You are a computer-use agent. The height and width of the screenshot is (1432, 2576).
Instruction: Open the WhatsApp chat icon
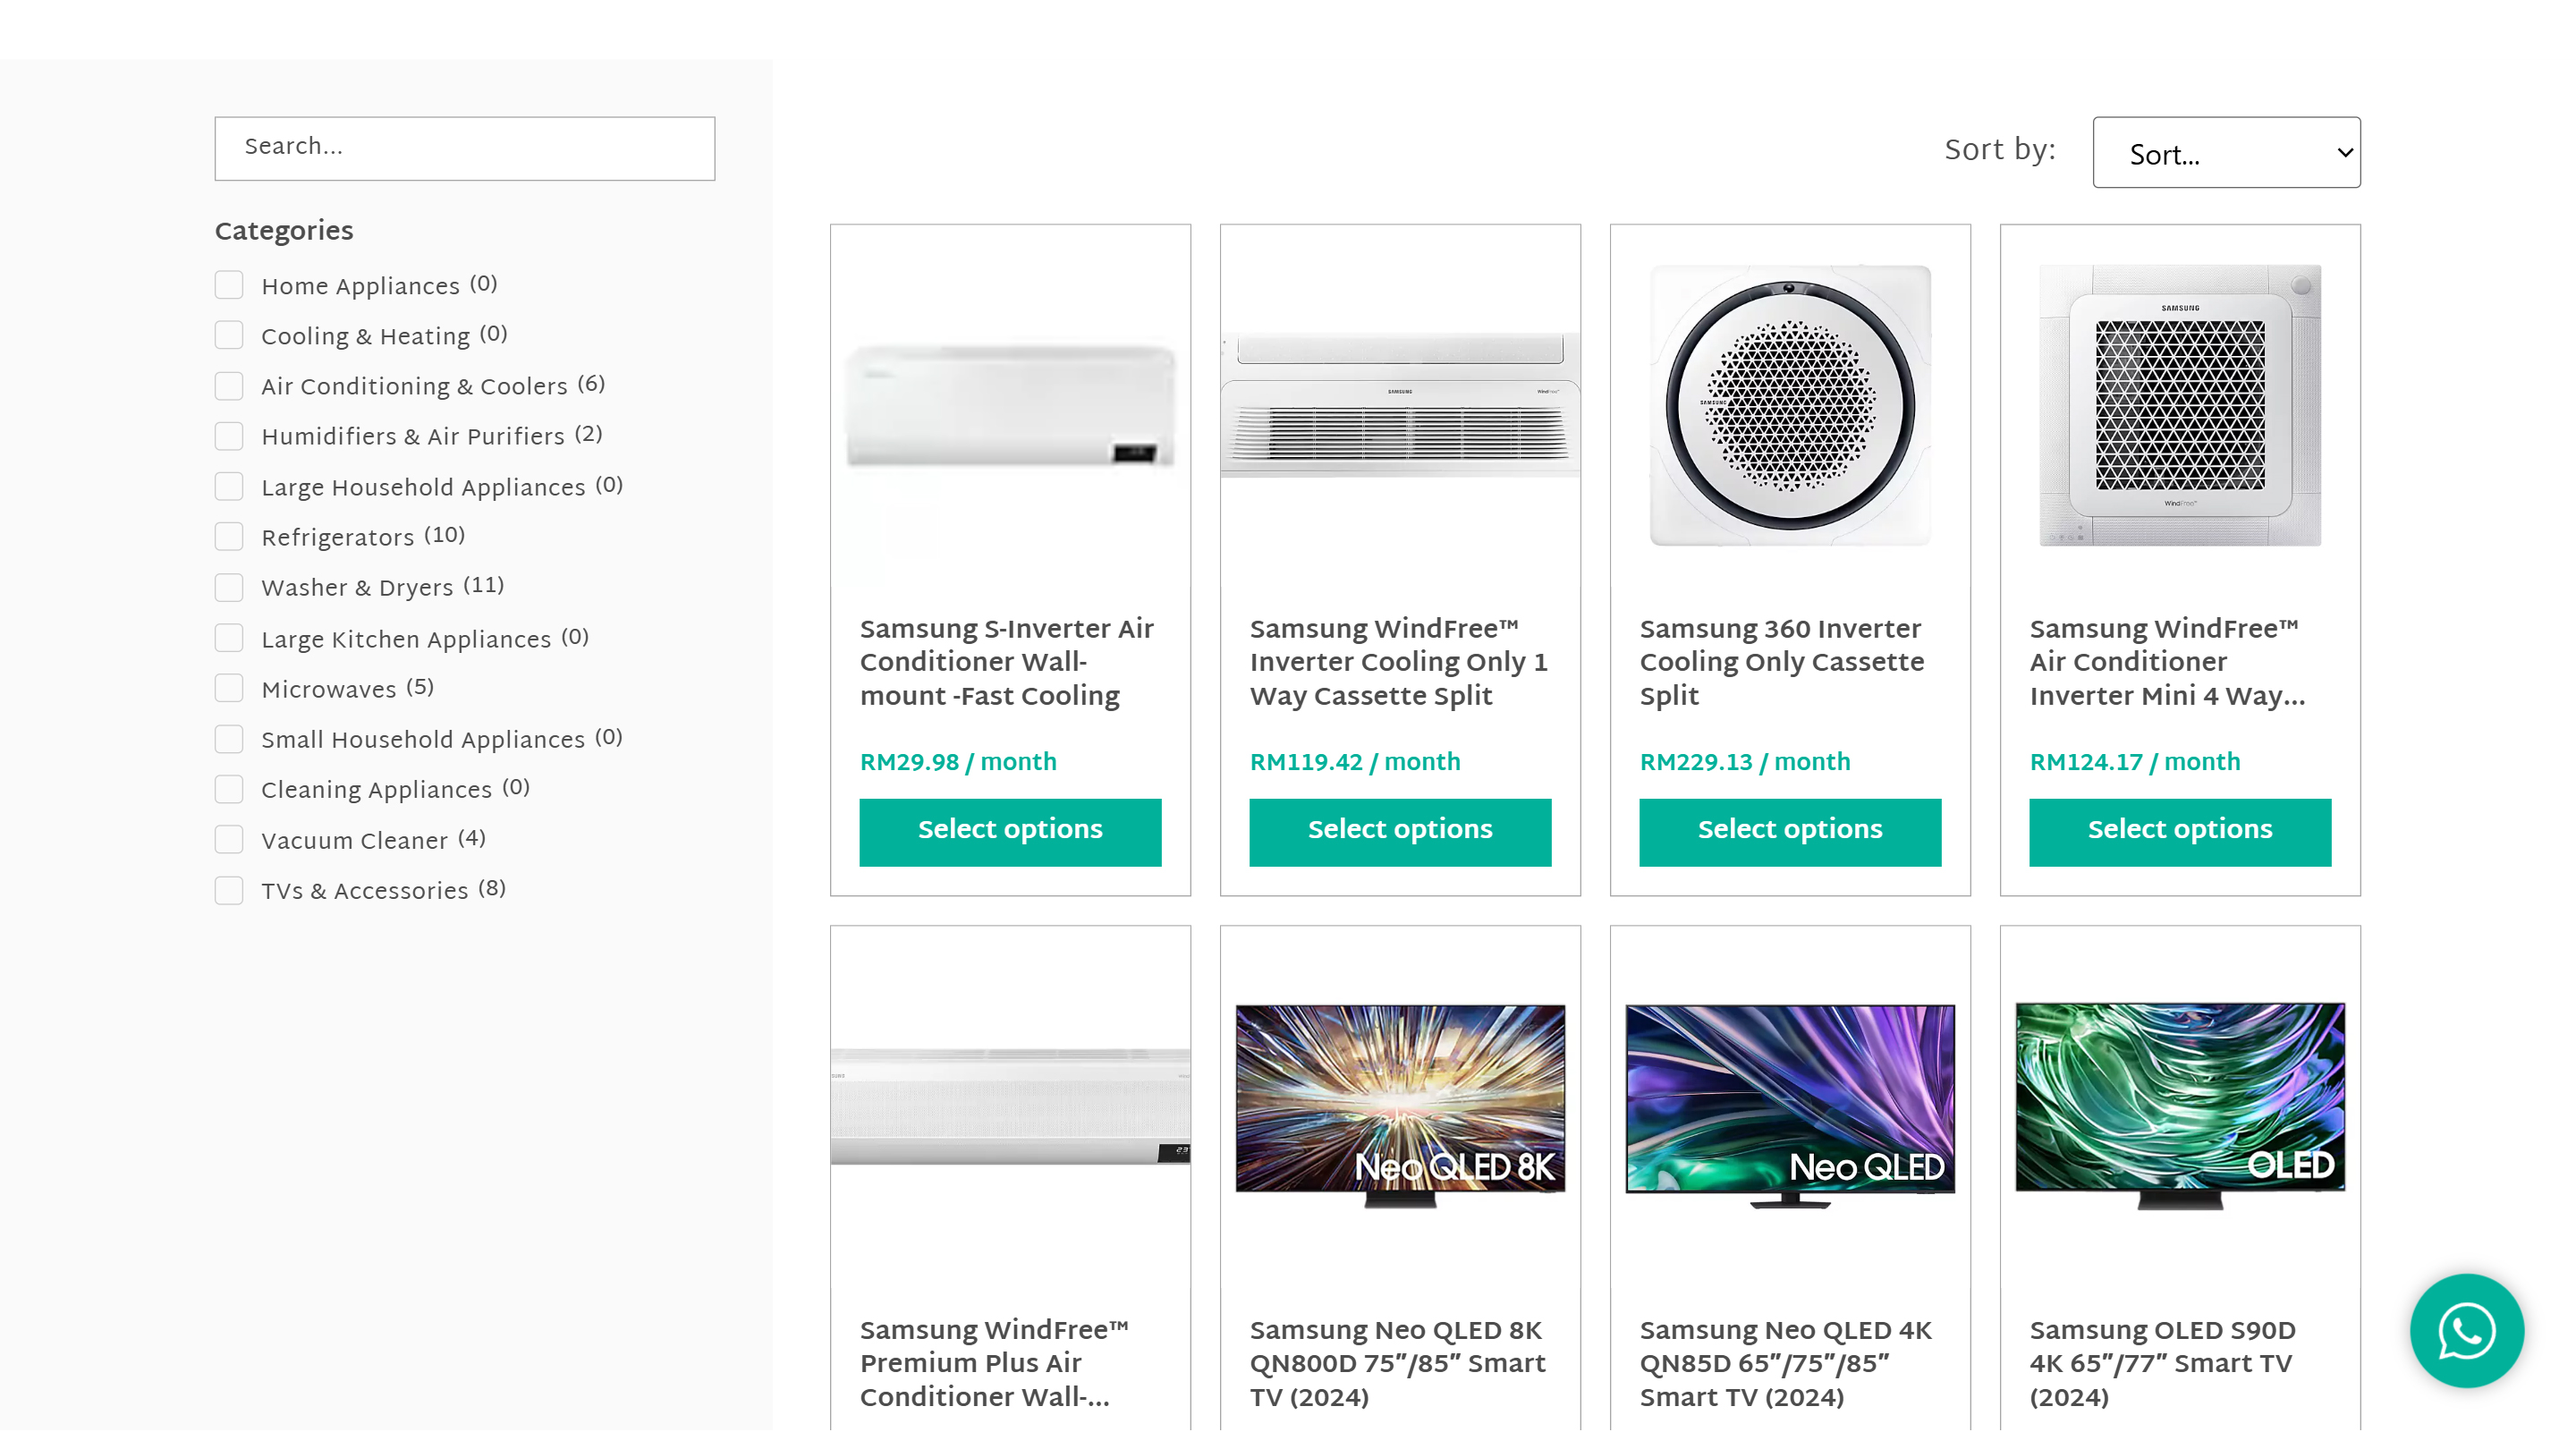(2466, 1330)
